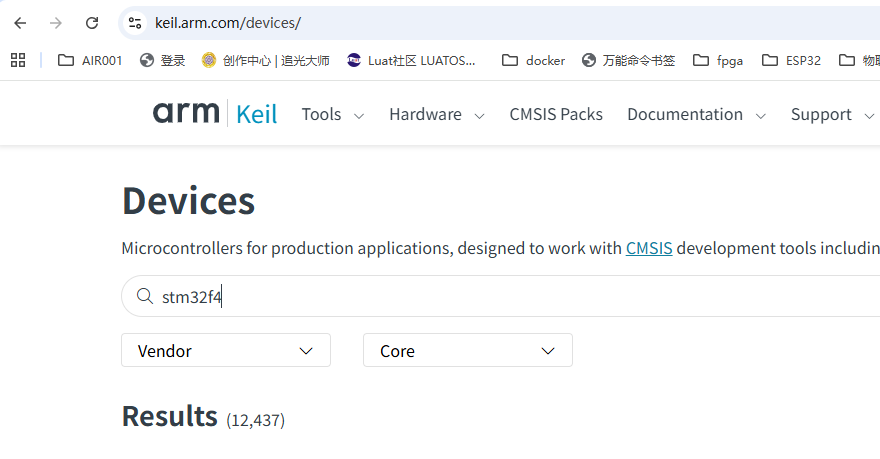Expand the Support menu
The width and height of the screenshot is (880, 459).
(x=833, y=114)
